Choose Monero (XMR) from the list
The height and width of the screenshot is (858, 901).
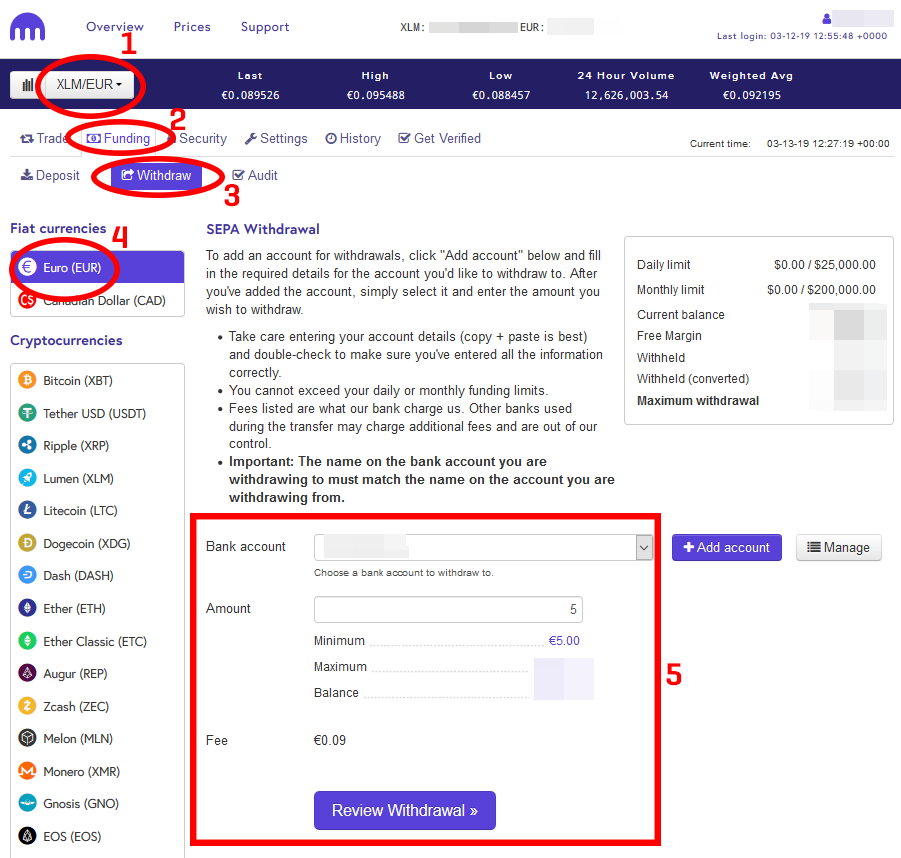[97, 771]
